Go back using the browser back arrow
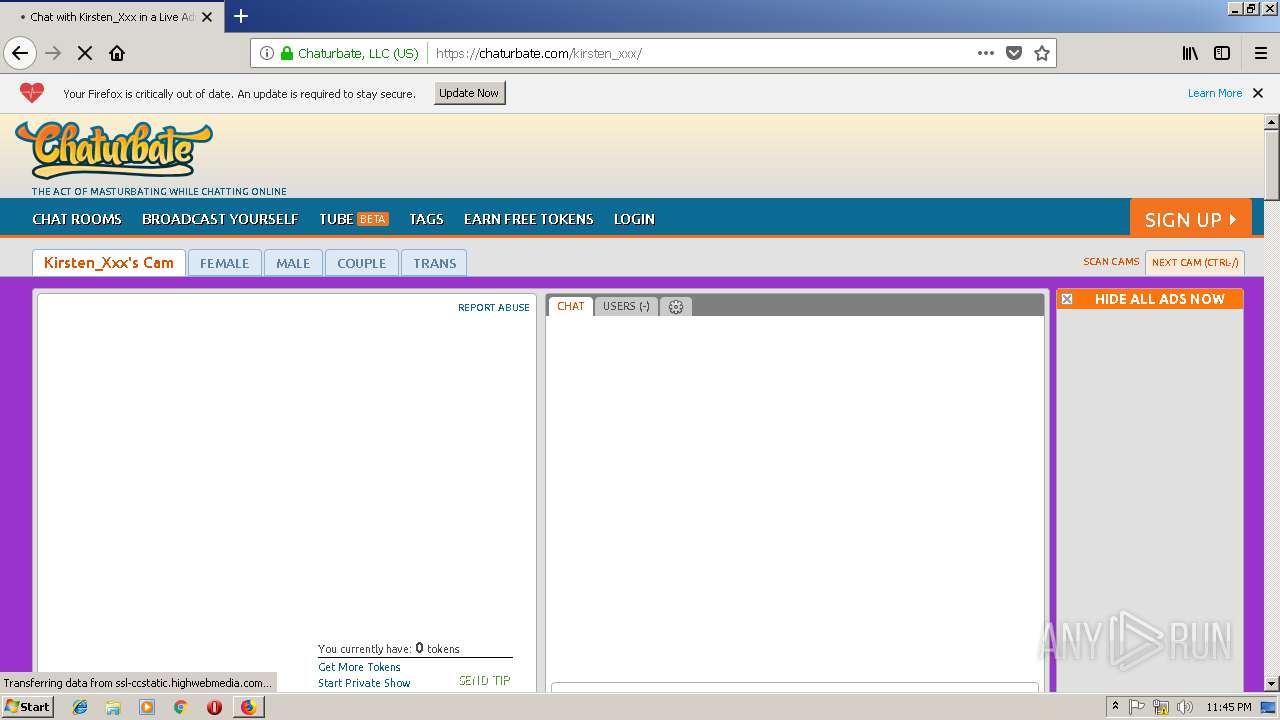 [x=20, y=53]
